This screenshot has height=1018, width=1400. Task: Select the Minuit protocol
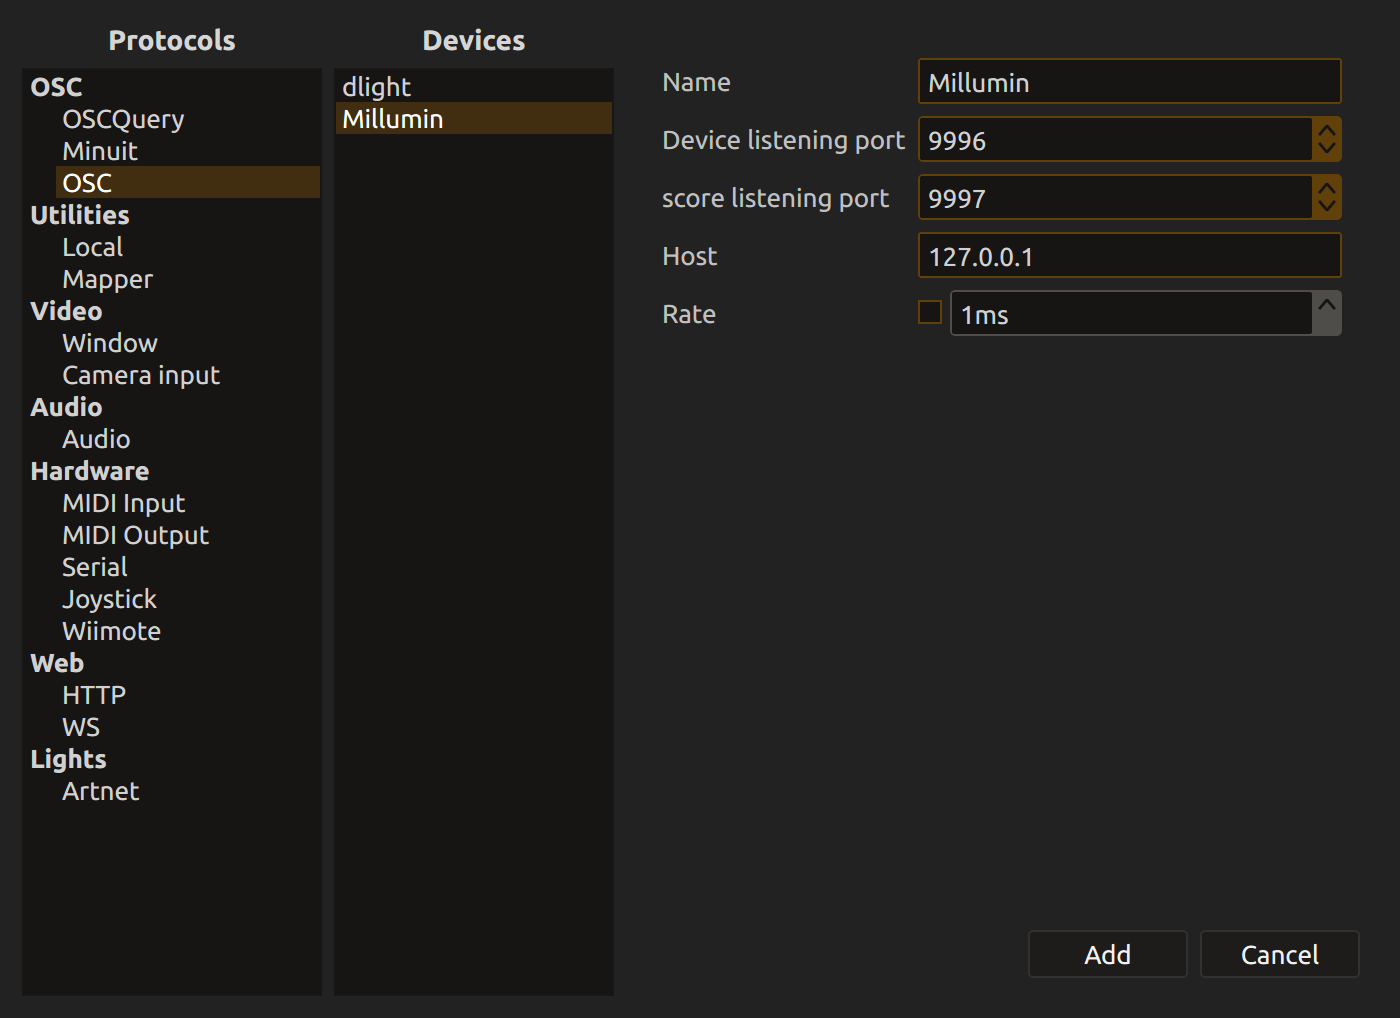100,151
